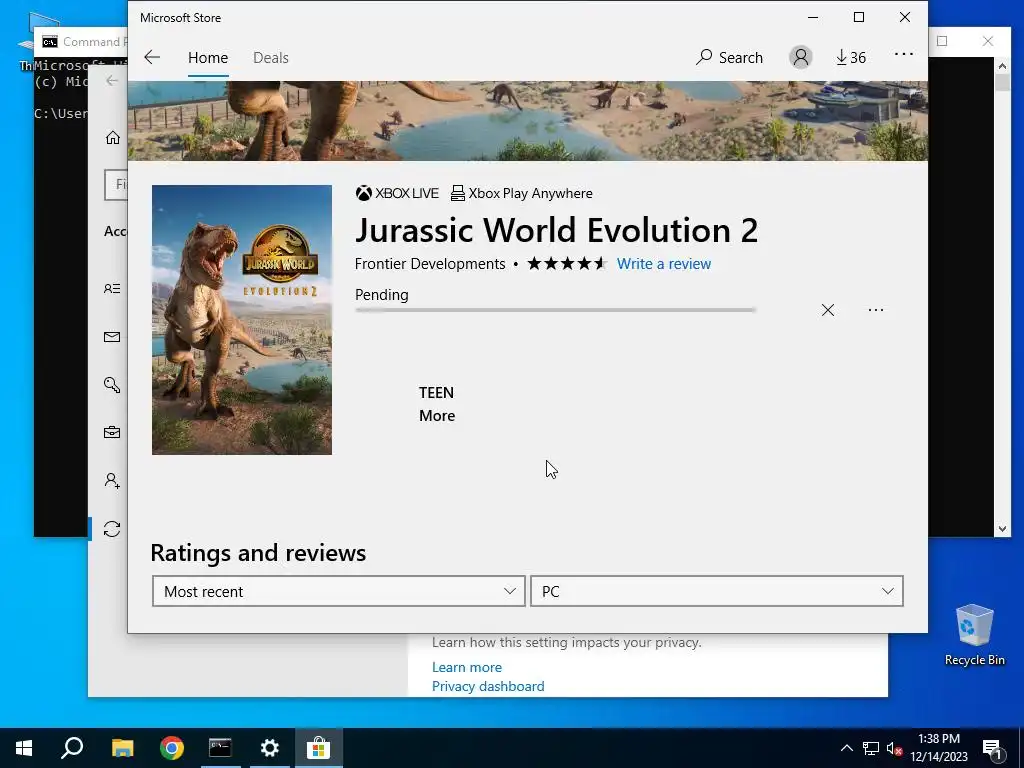Show hidden tray icons
This screenshot has width=1024, height=768.
point(846,748)
